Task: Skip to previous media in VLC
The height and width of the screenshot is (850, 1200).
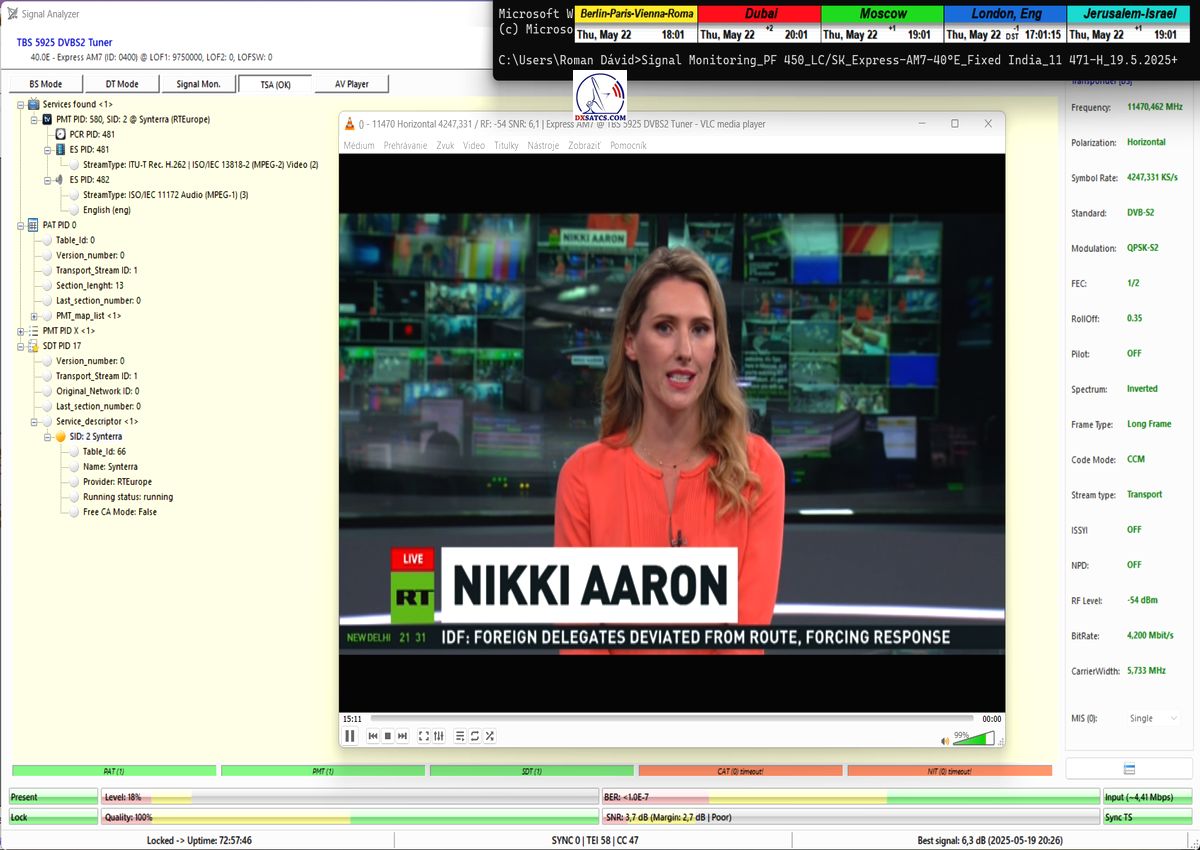Action: coord(373,736)
